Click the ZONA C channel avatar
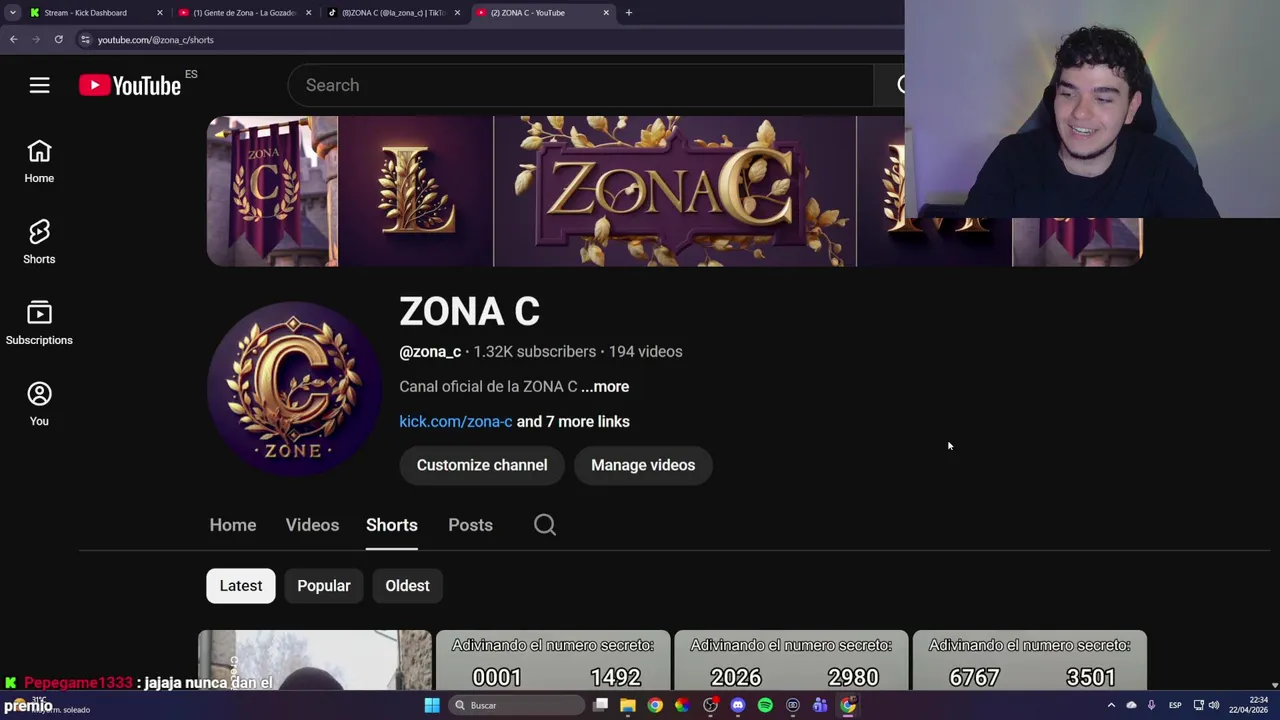The height and width of the screenshot is (720, 1280). click(x=294, y=388)
